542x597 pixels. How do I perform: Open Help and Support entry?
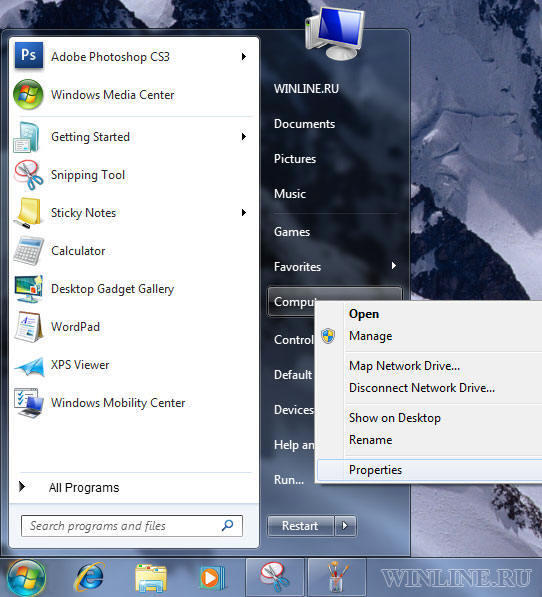point(294,445)
